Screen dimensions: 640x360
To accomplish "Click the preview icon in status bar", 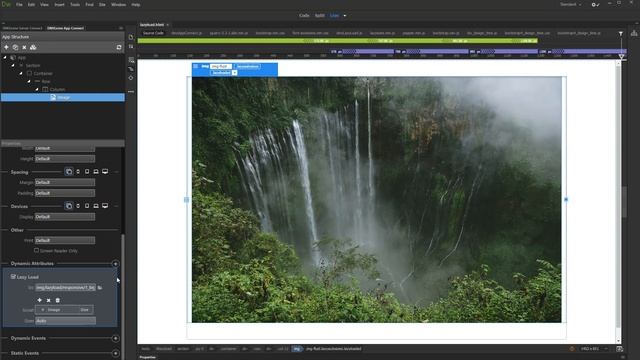I will pyautogui.click(x=620, y=349).
